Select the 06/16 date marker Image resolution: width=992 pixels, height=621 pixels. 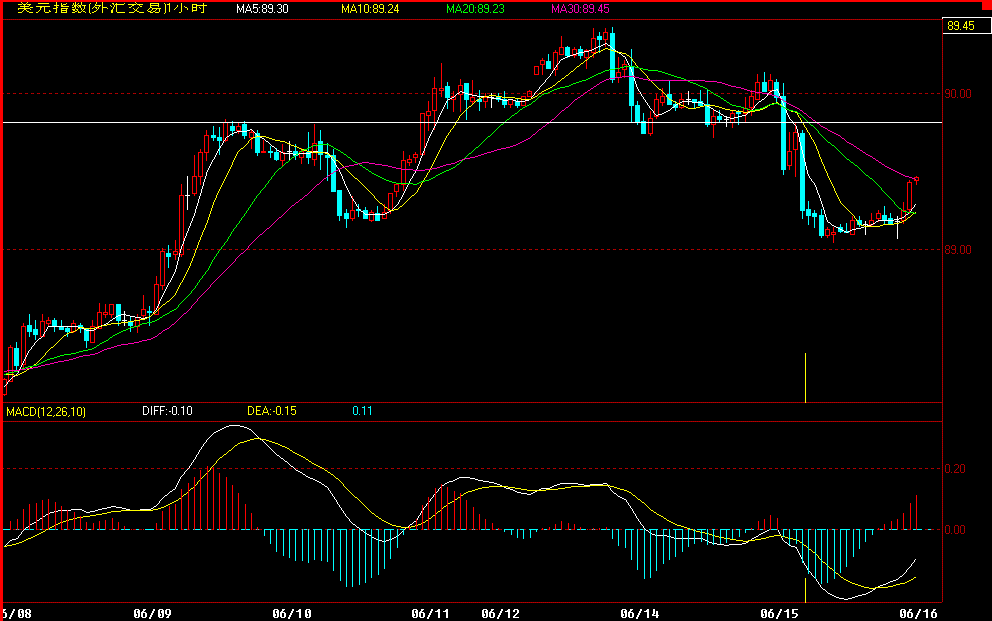[919, 612]
